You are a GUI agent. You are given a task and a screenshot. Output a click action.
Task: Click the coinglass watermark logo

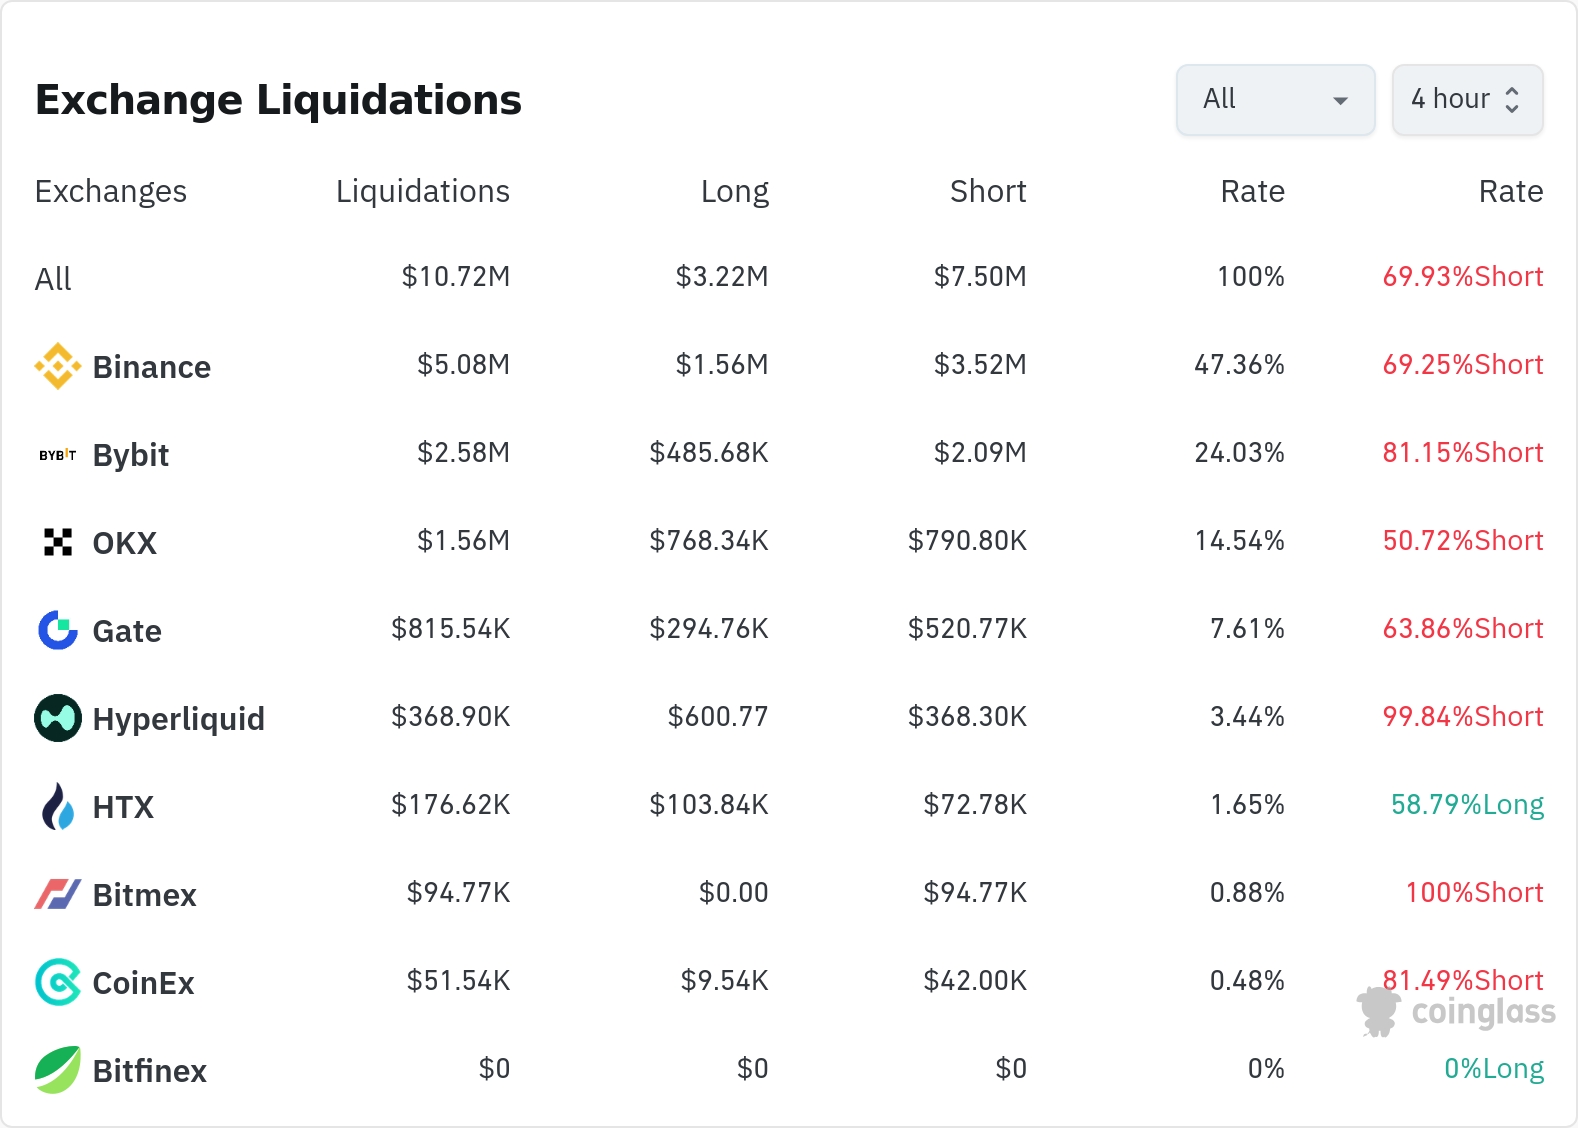pyautogui.click(x=1457, y=1012)
